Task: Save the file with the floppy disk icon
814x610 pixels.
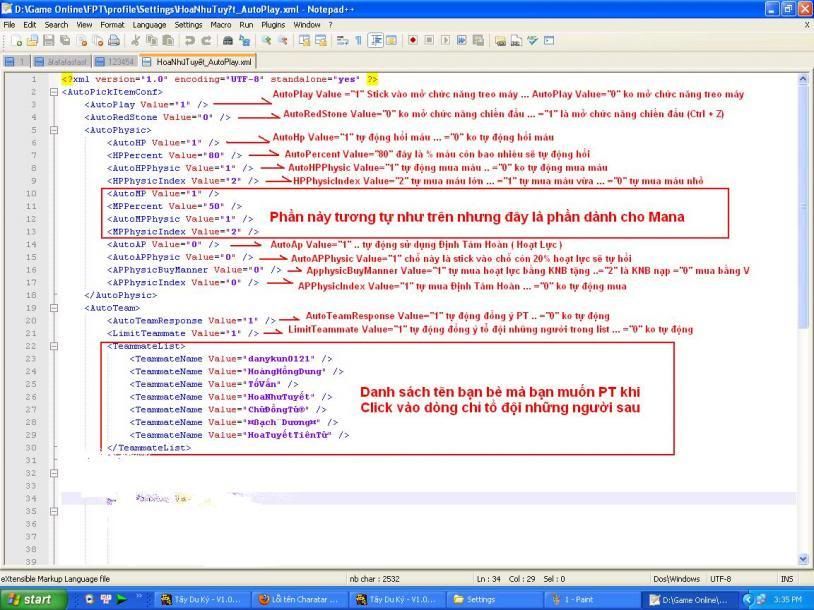Action: pos(49,40)
